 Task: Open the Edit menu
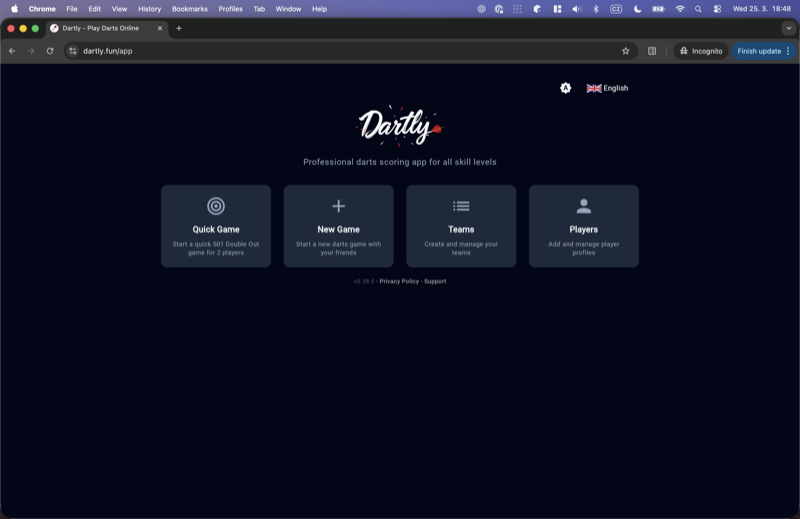[94, 9]
